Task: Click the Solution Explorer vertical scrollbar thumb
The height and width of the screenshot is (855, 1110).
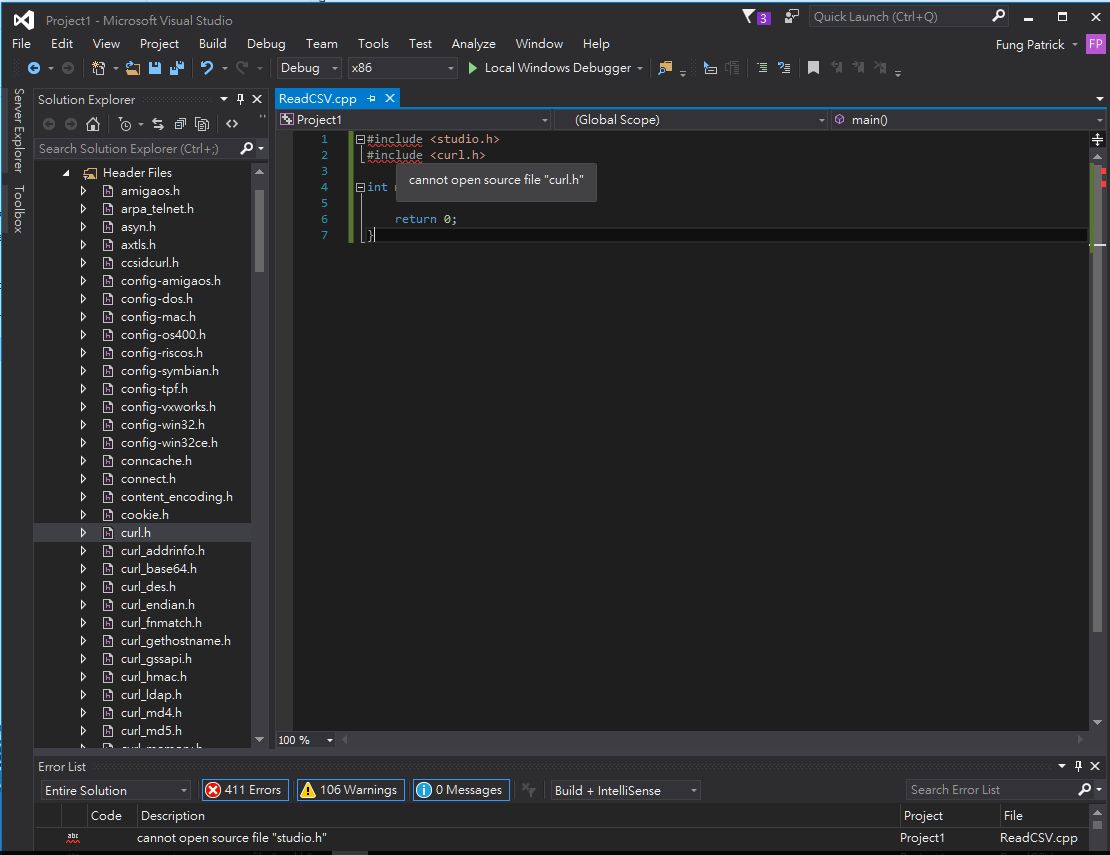Action: 259,231
